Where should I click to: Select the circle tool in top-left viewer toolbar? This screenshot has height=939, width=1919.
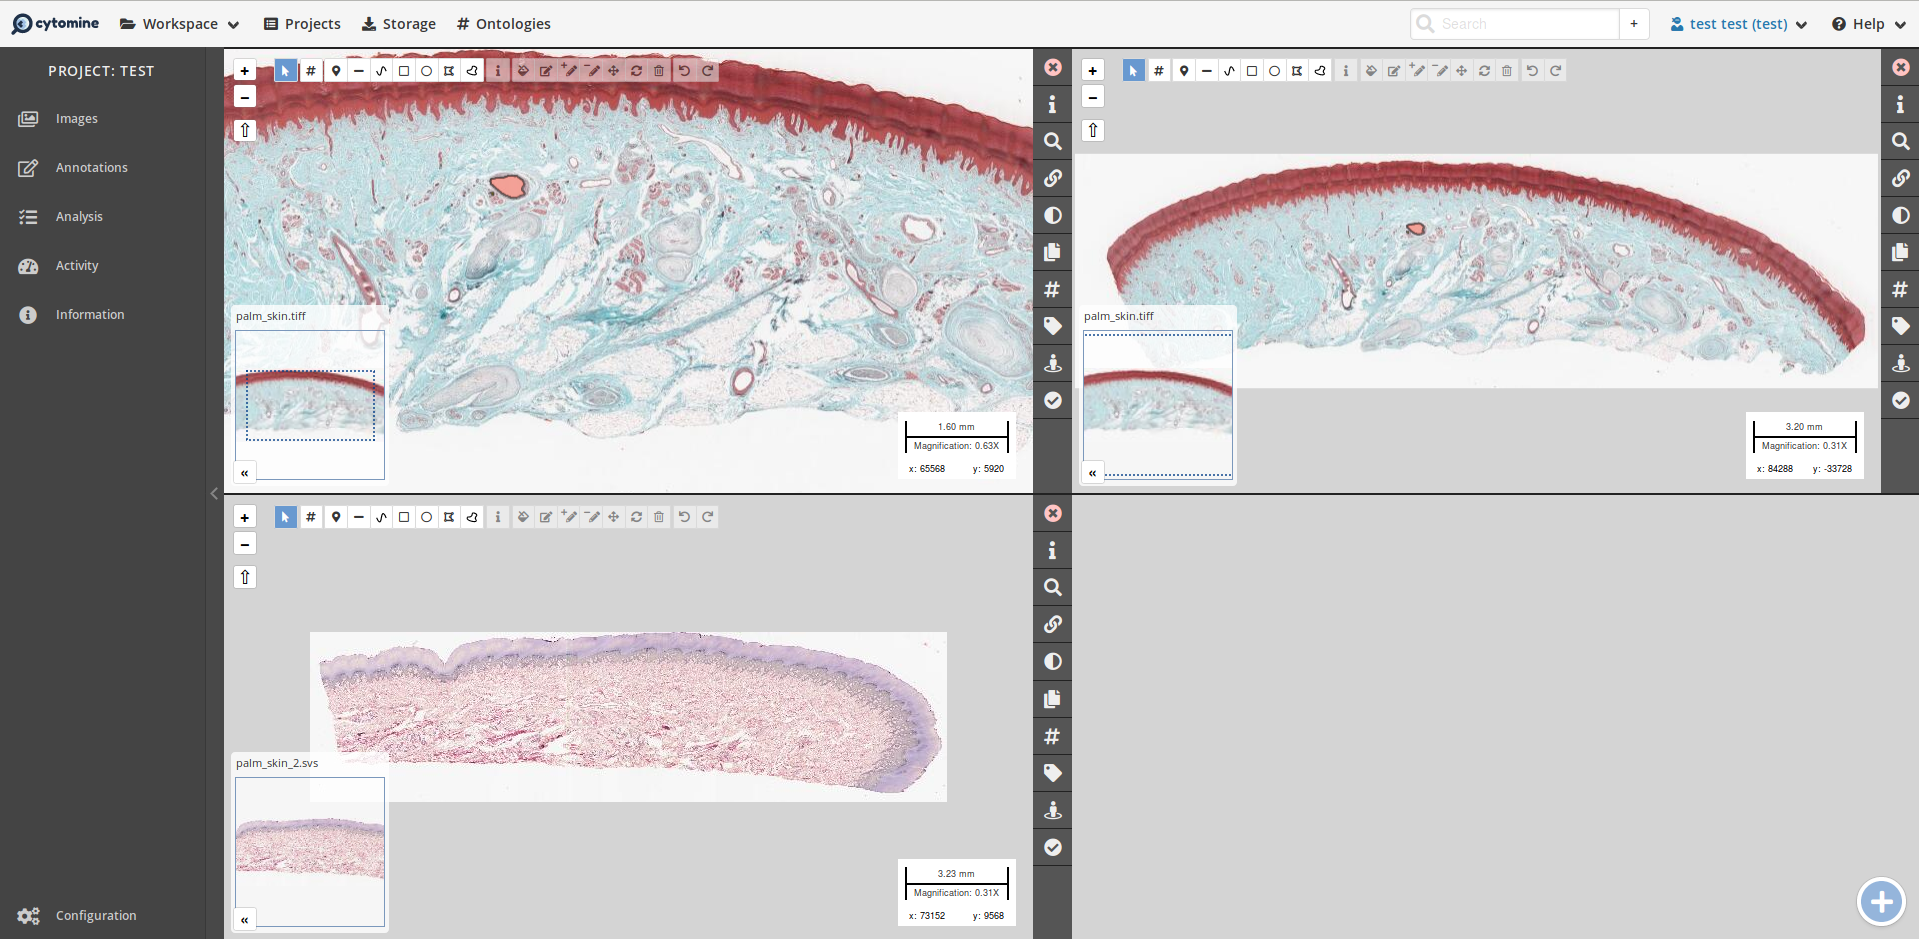(x=427, y=71)
